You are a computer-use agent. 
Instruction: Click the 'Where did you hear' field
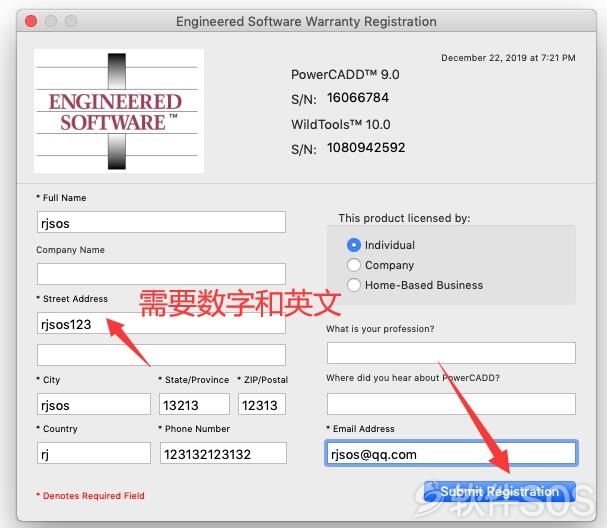(451, 404)
